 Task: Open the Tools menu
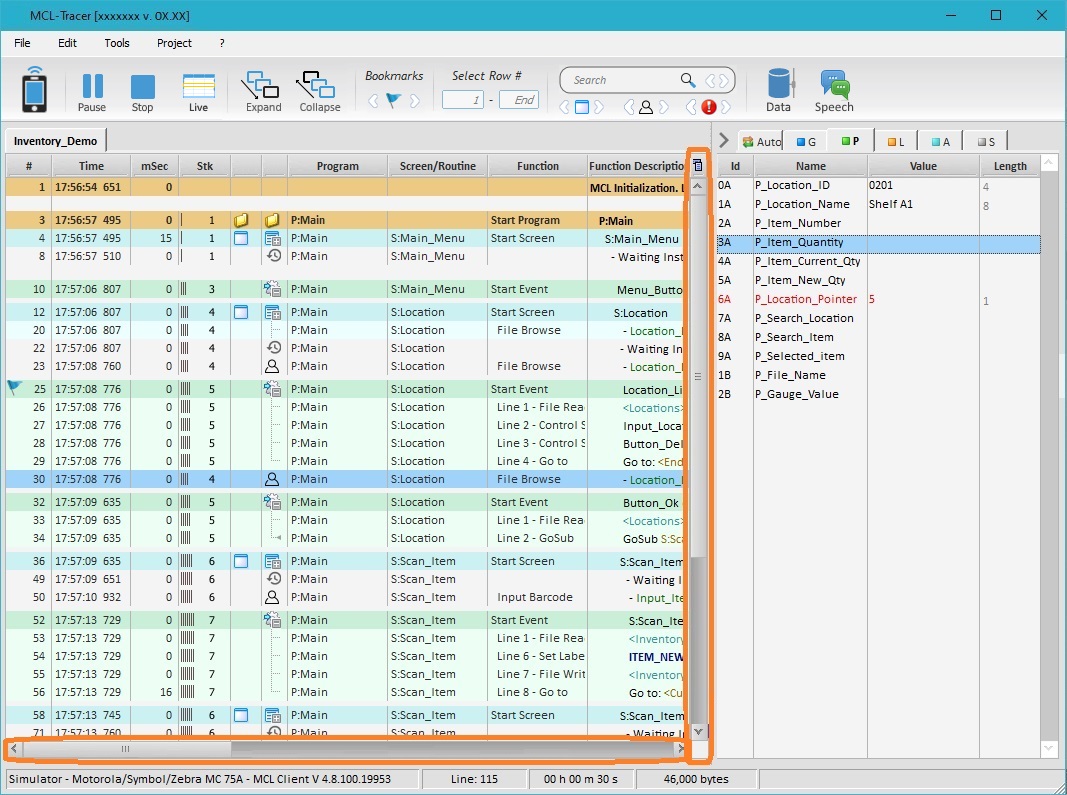coord(117,43)
